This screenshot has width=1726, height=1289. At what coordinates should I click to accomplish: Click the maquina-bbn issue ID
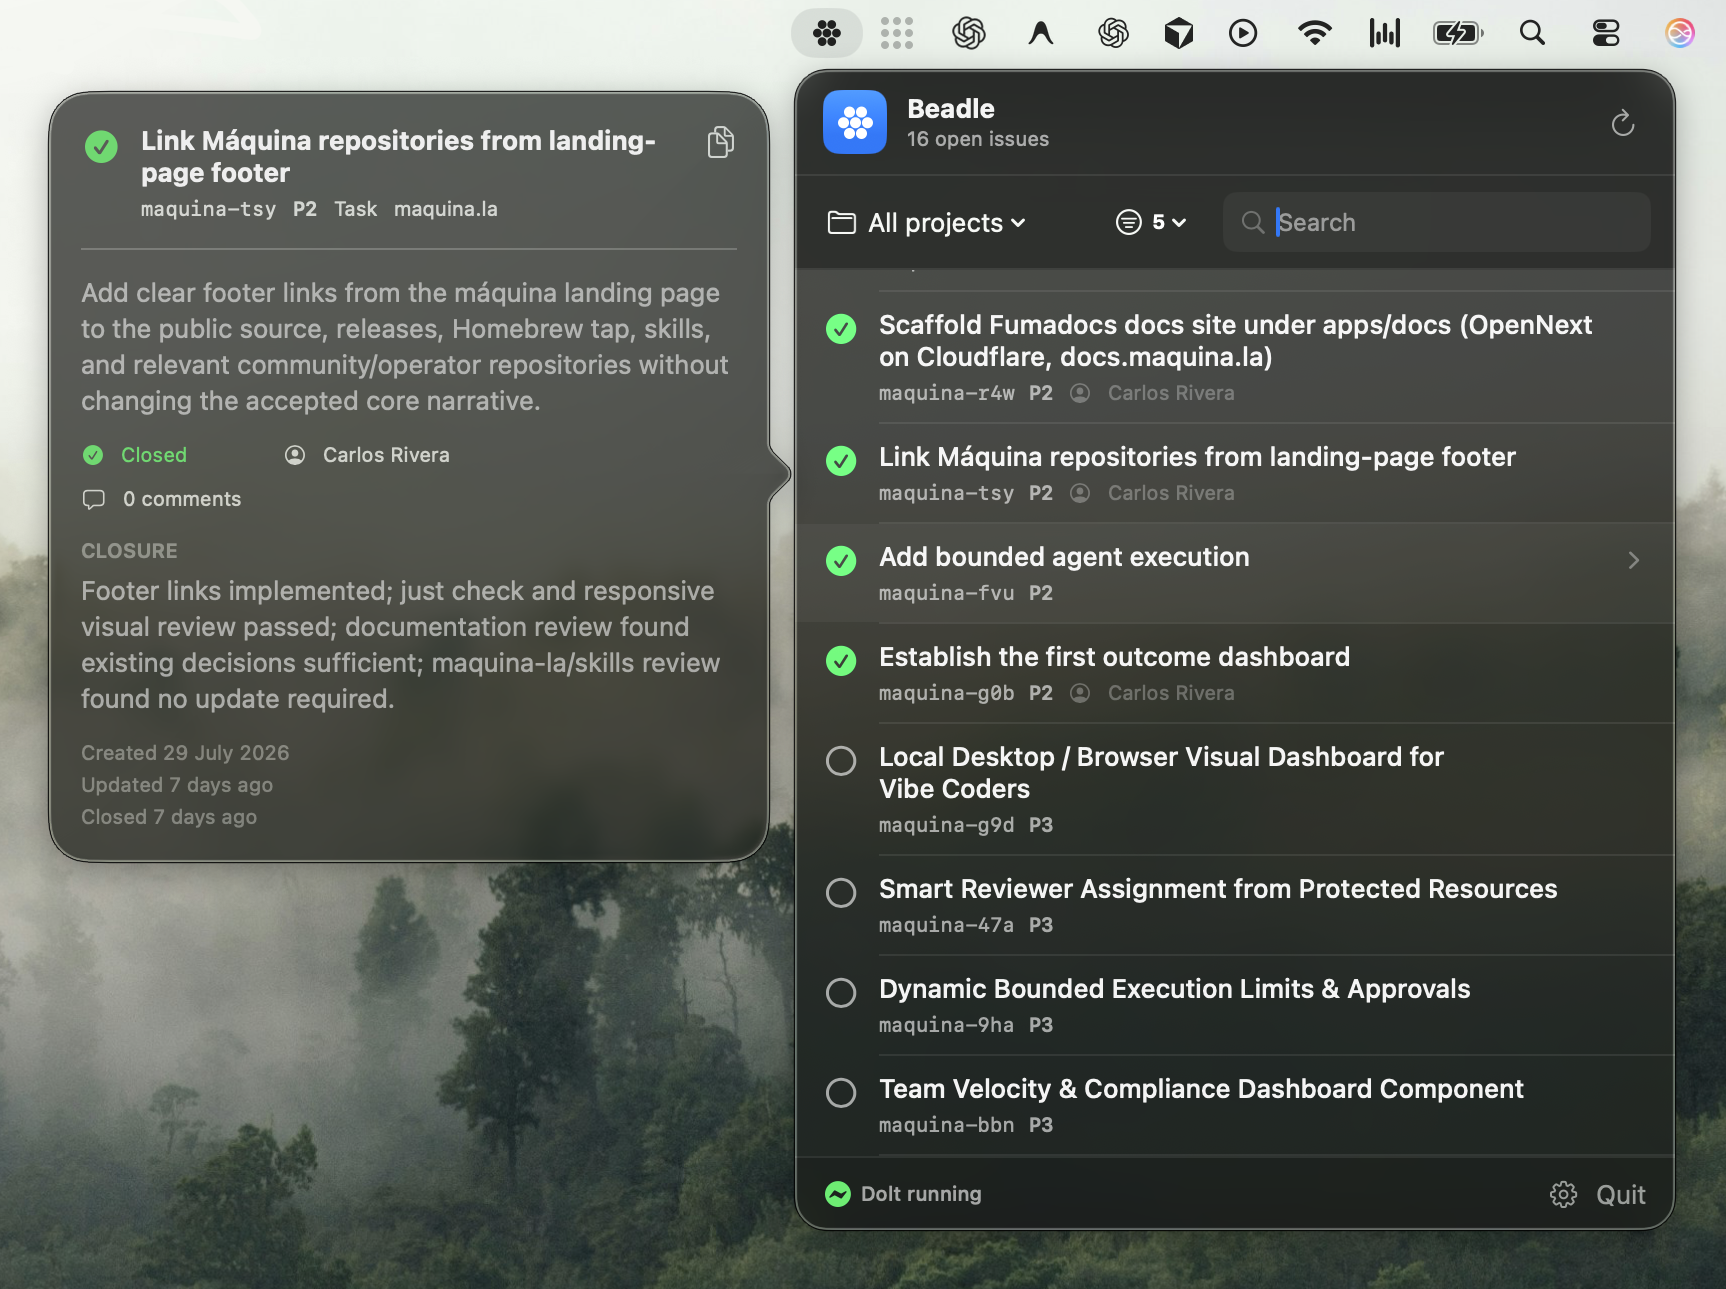coord(946,1125)
